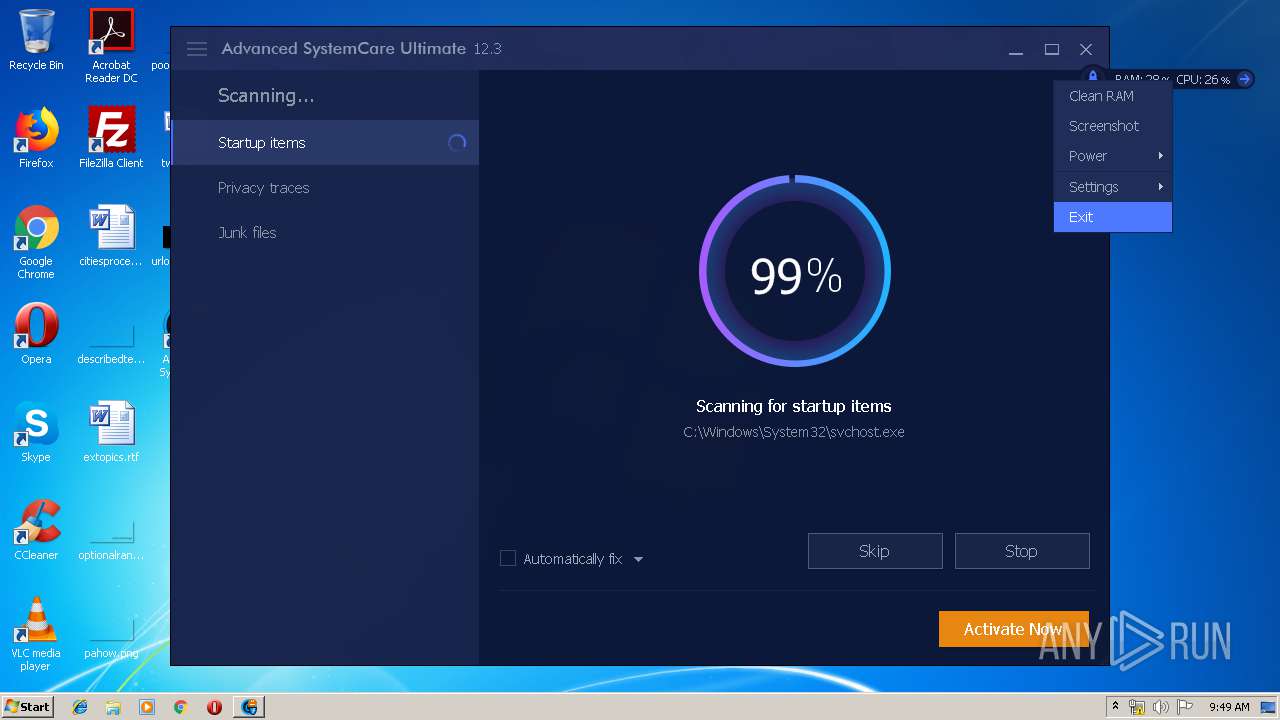Stop the scan

pos(1022,551)
